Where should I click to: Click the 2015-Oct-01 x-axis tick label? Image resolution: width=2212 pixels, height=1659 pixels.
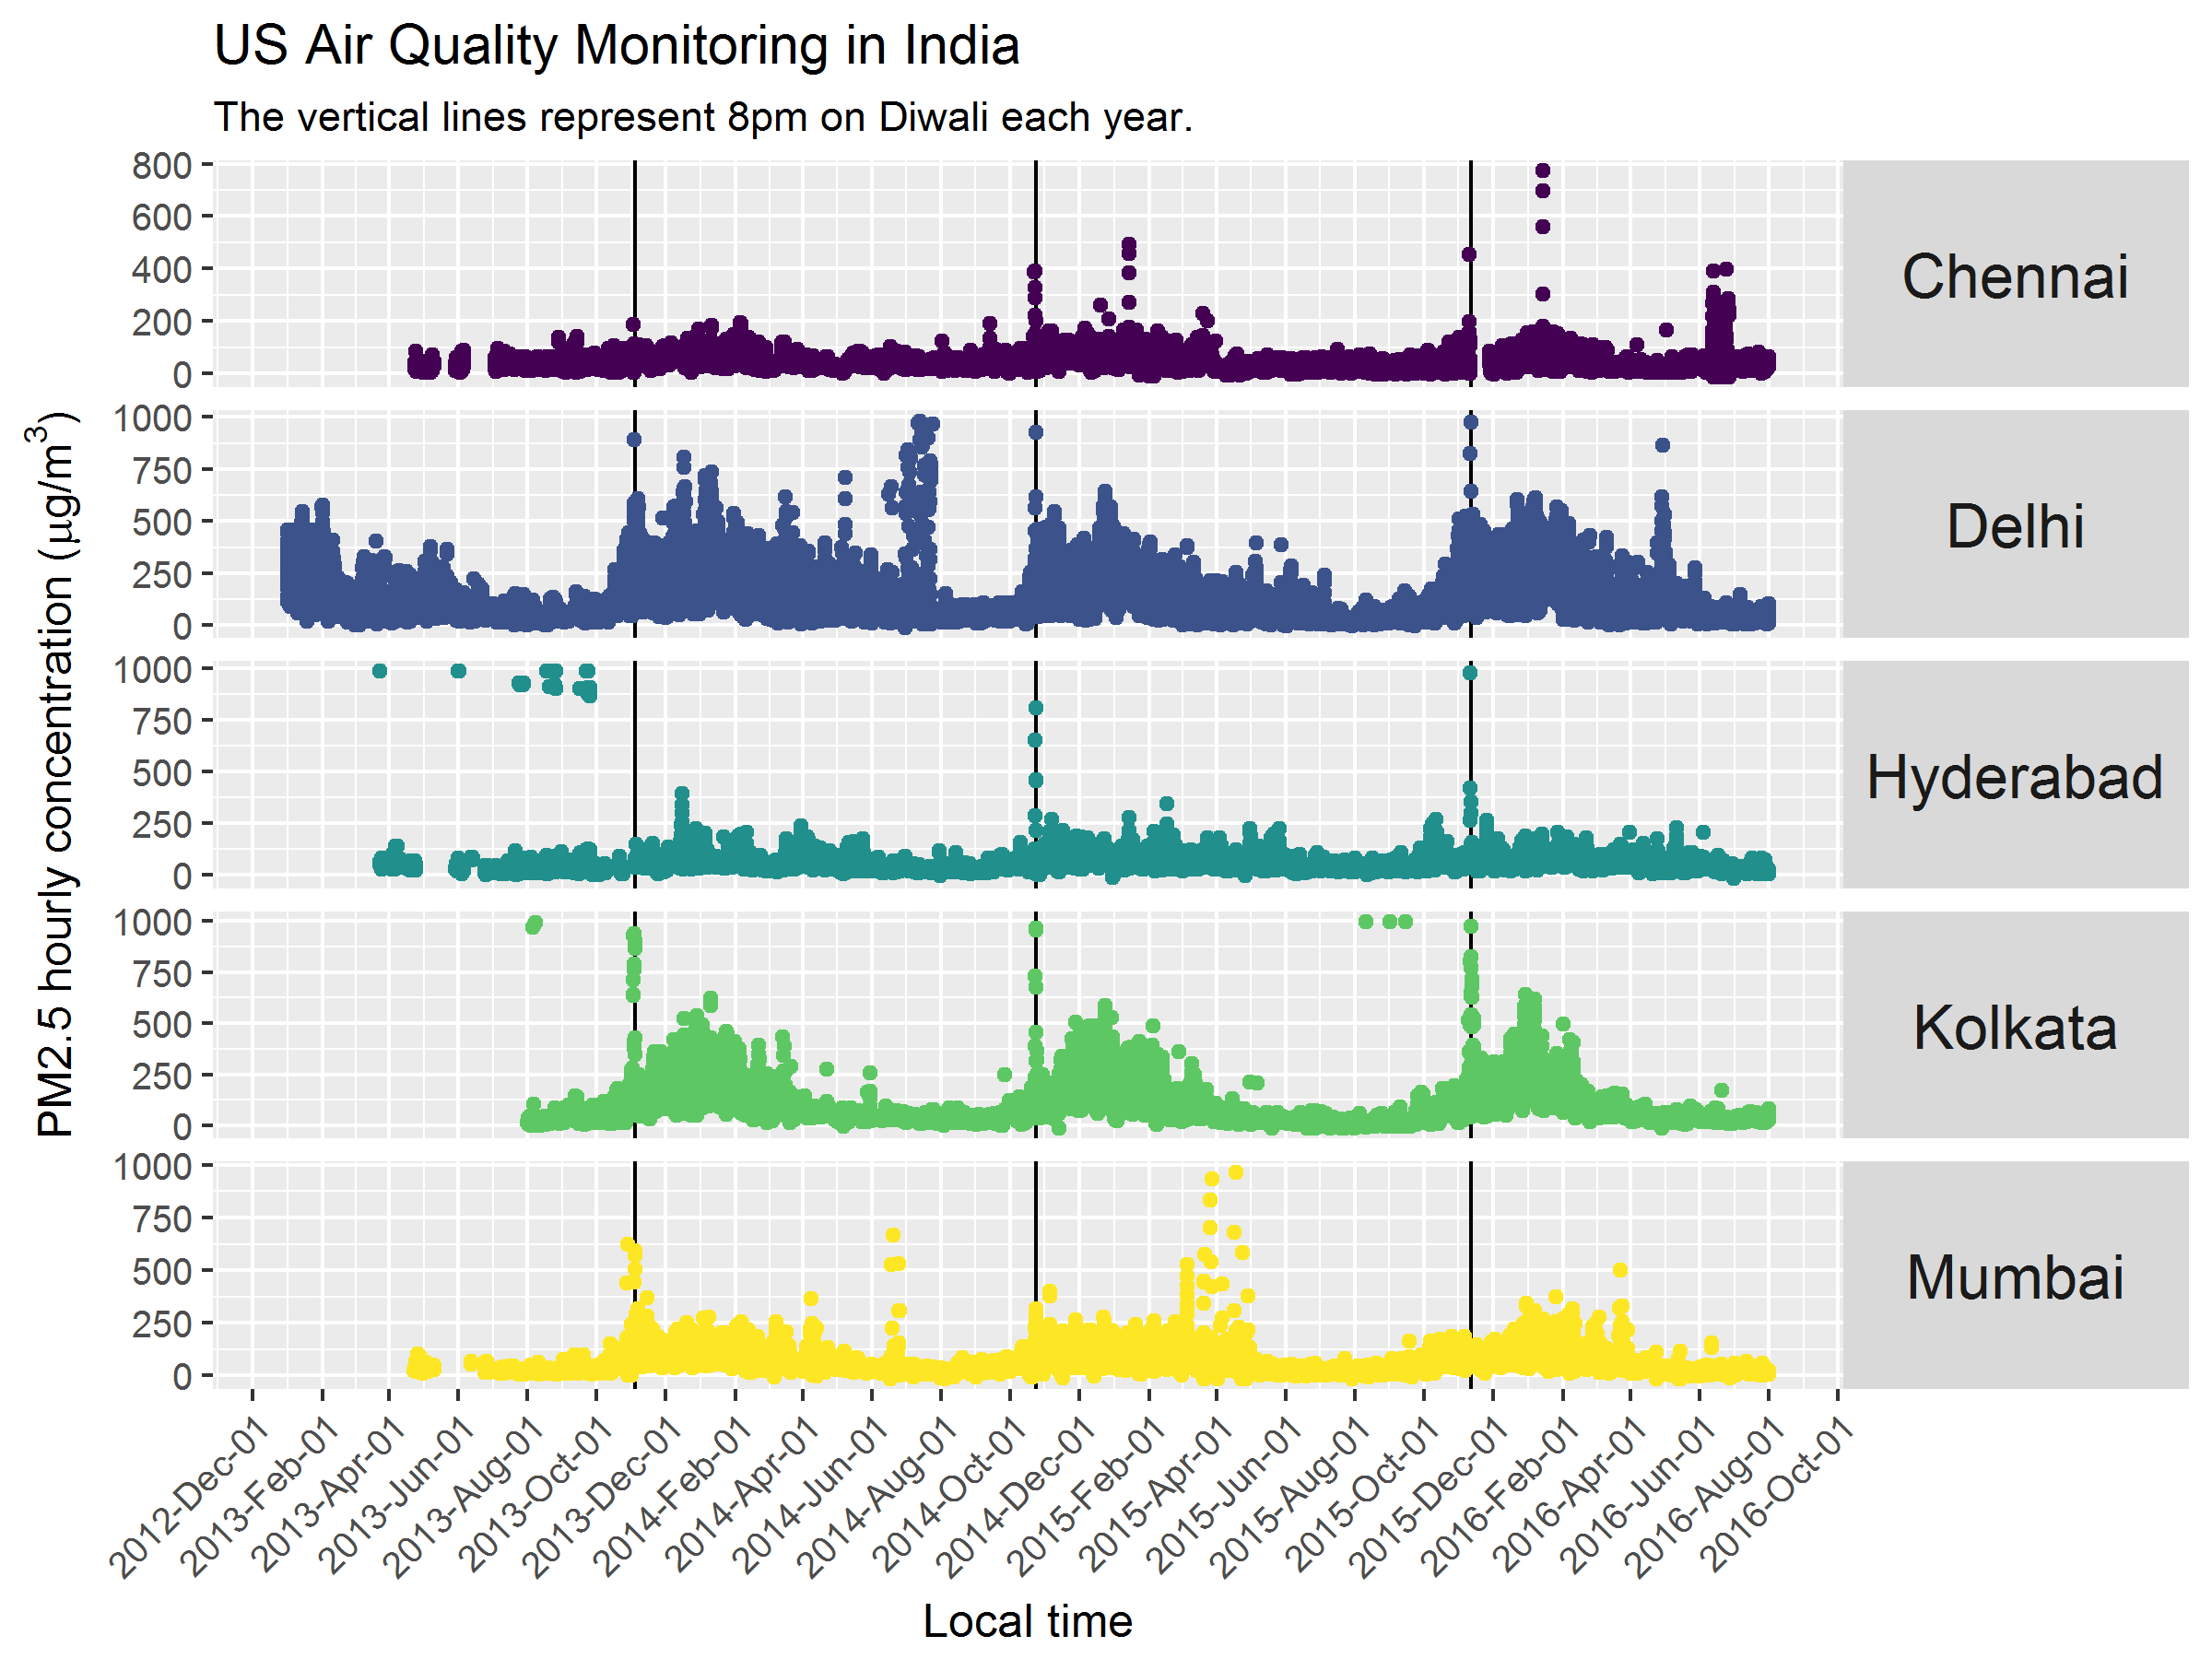[x=1360, y=1497]
